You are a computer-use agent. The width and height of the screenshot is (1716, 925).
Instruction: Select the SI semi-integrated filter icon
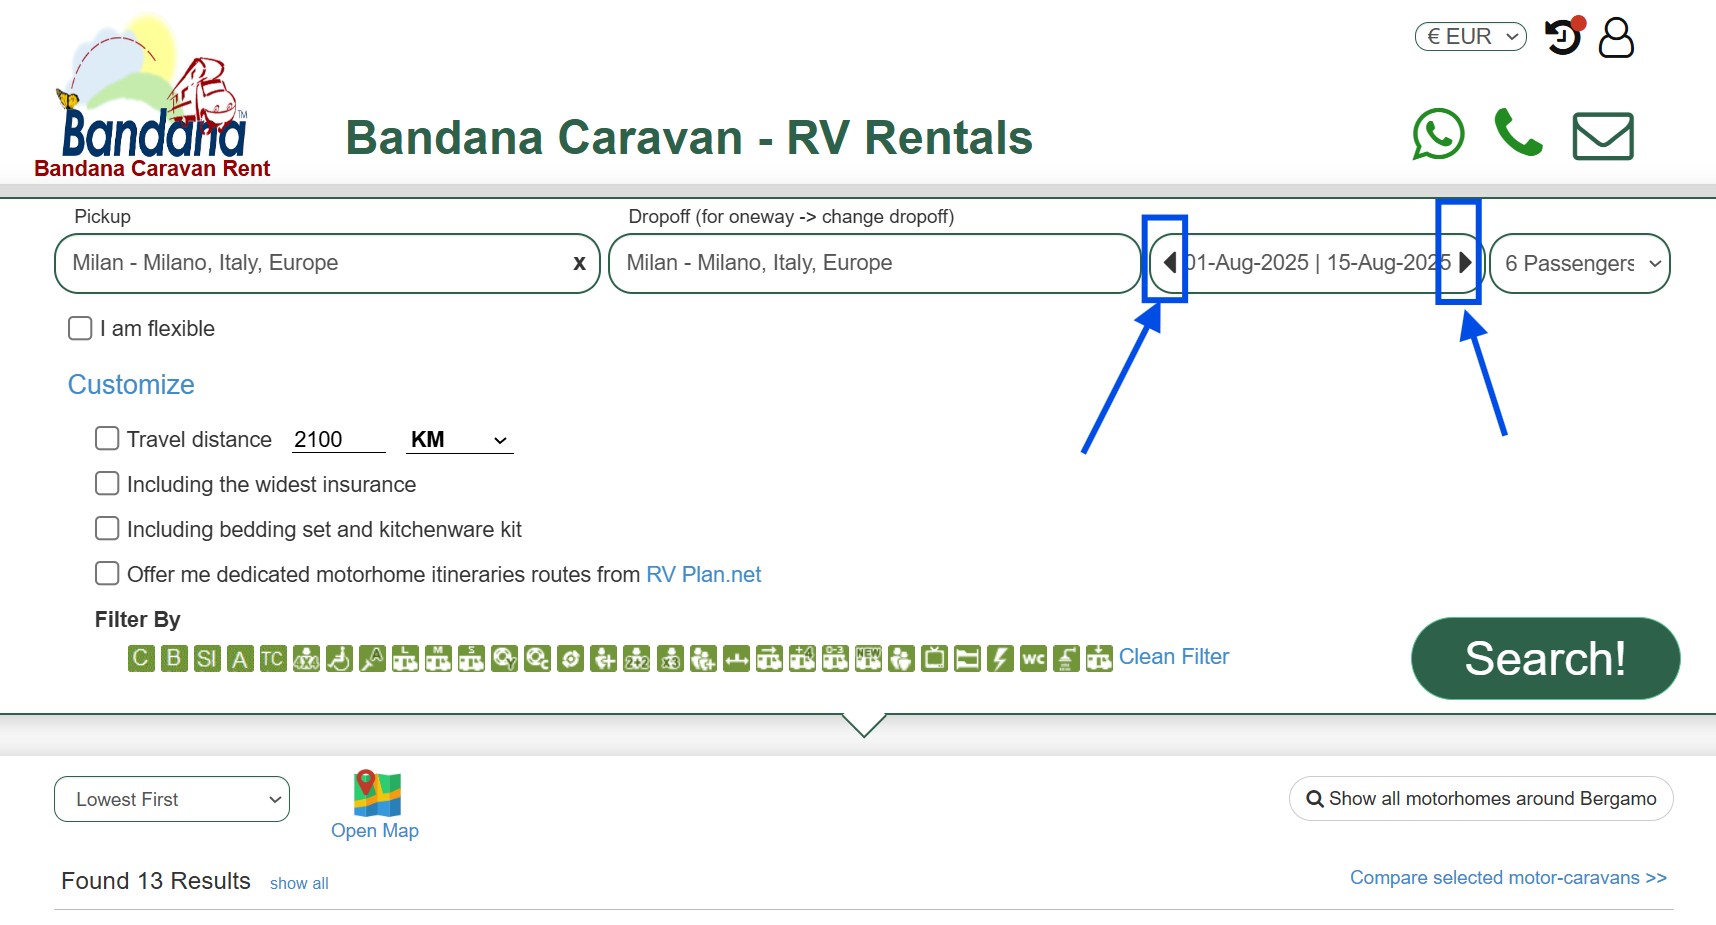pyautogui.click(x=207, y=658)
